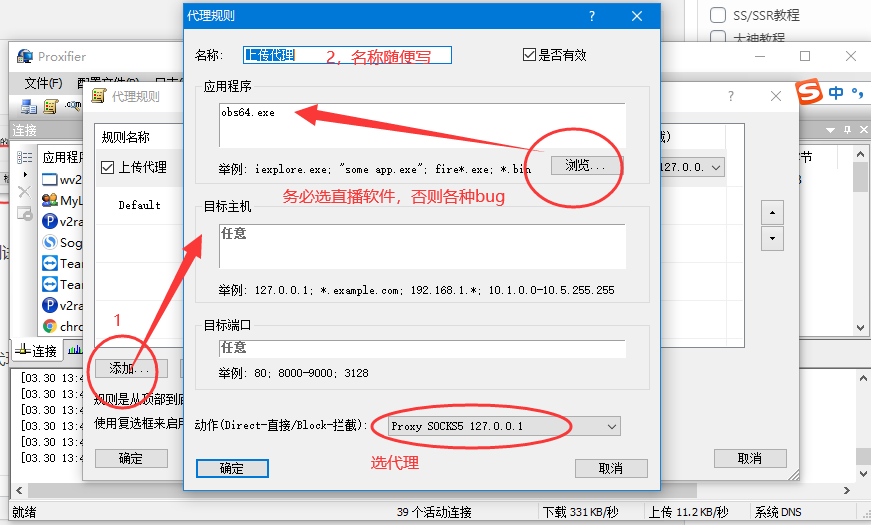Click the Proxifier app icon in title bar
This screenshot has height=525, width=871.
tap(24, 56)
